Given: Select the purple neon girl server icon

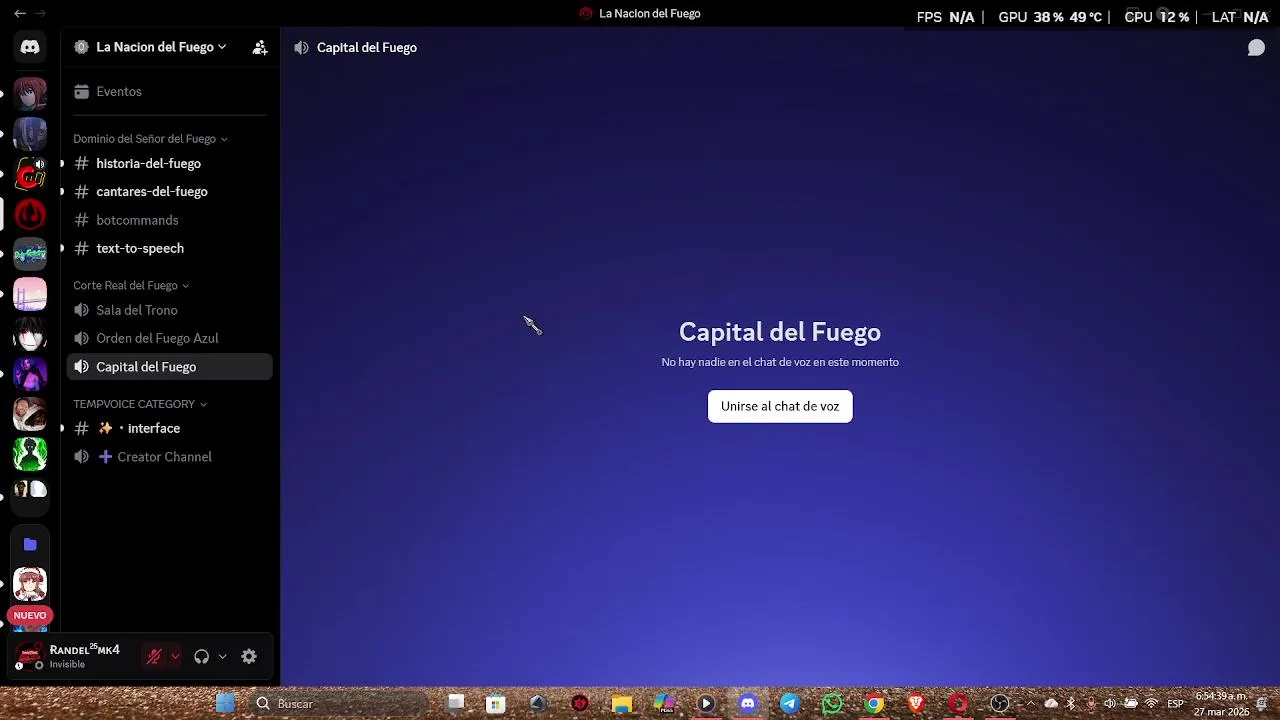Looking at the screenshot, I should 30,374.
